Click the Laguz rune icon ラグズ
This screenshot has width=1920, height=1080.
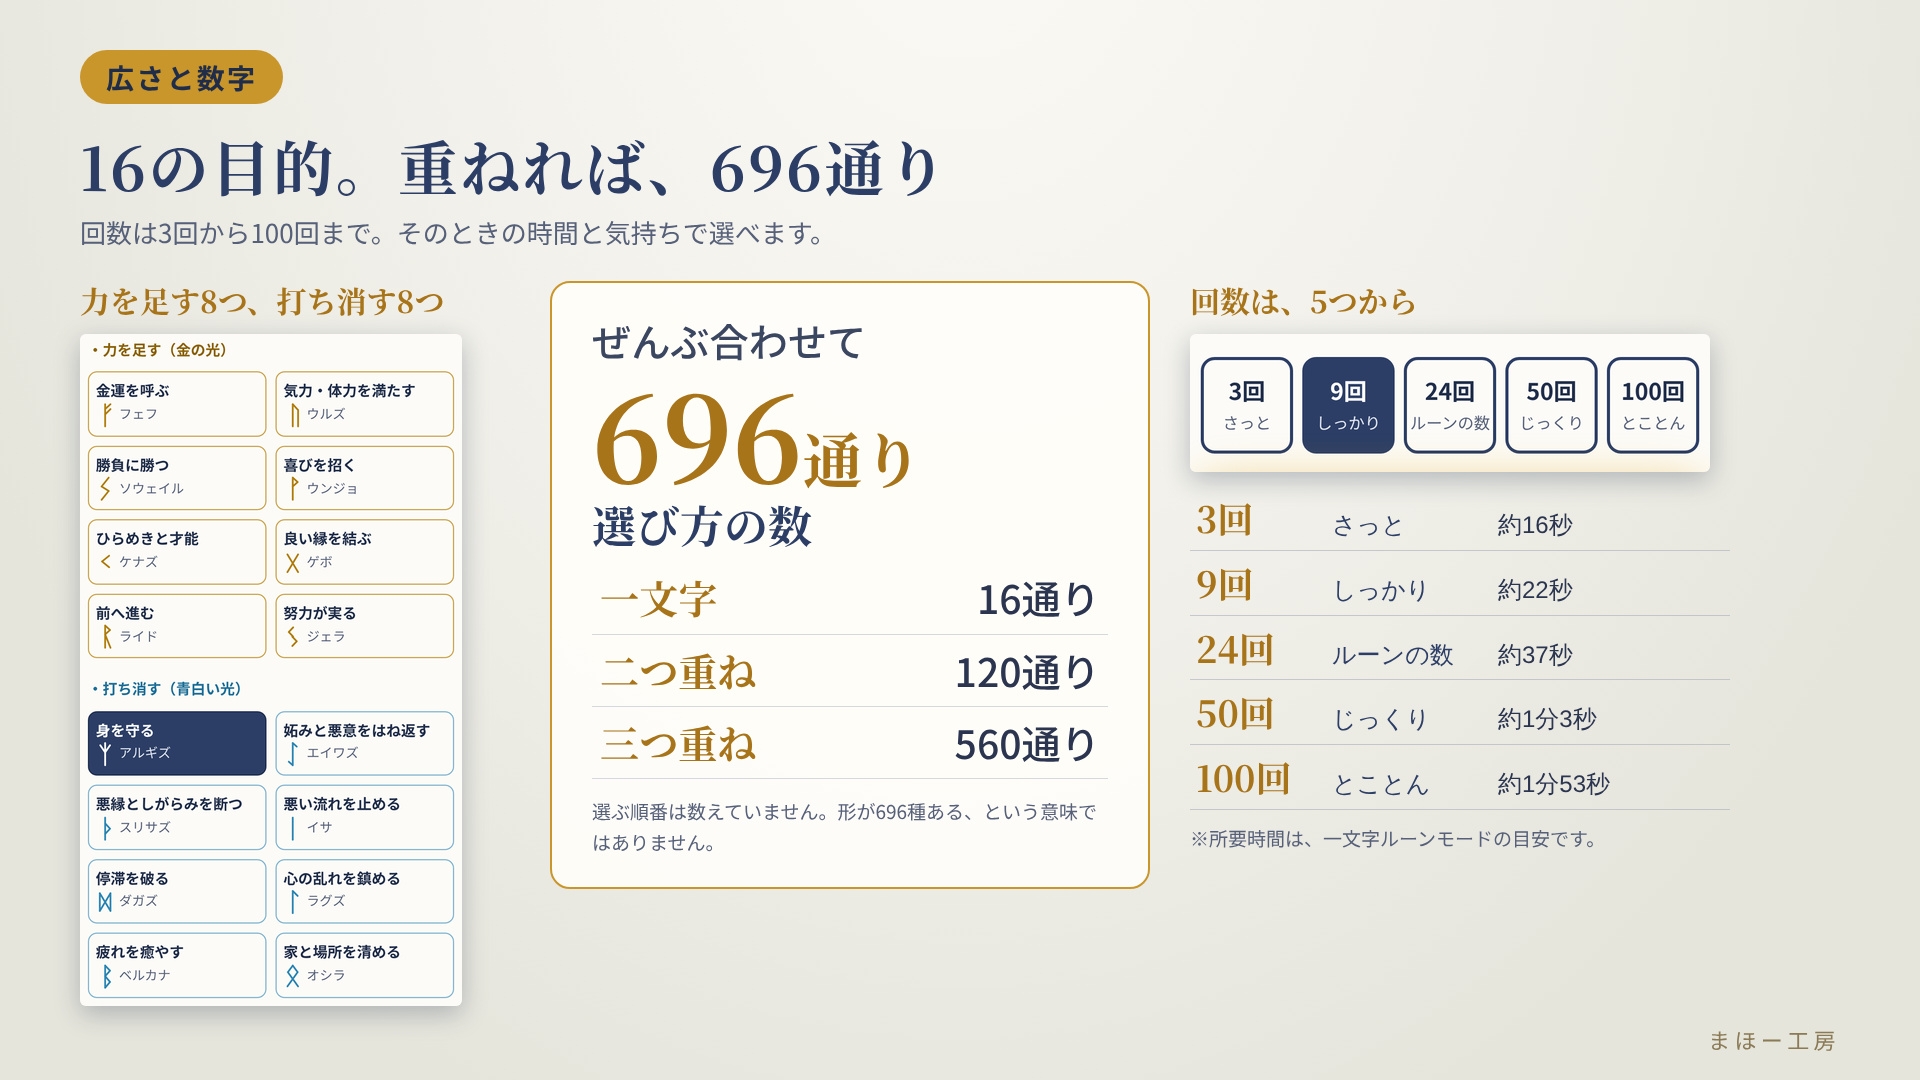tap(293, 901)
